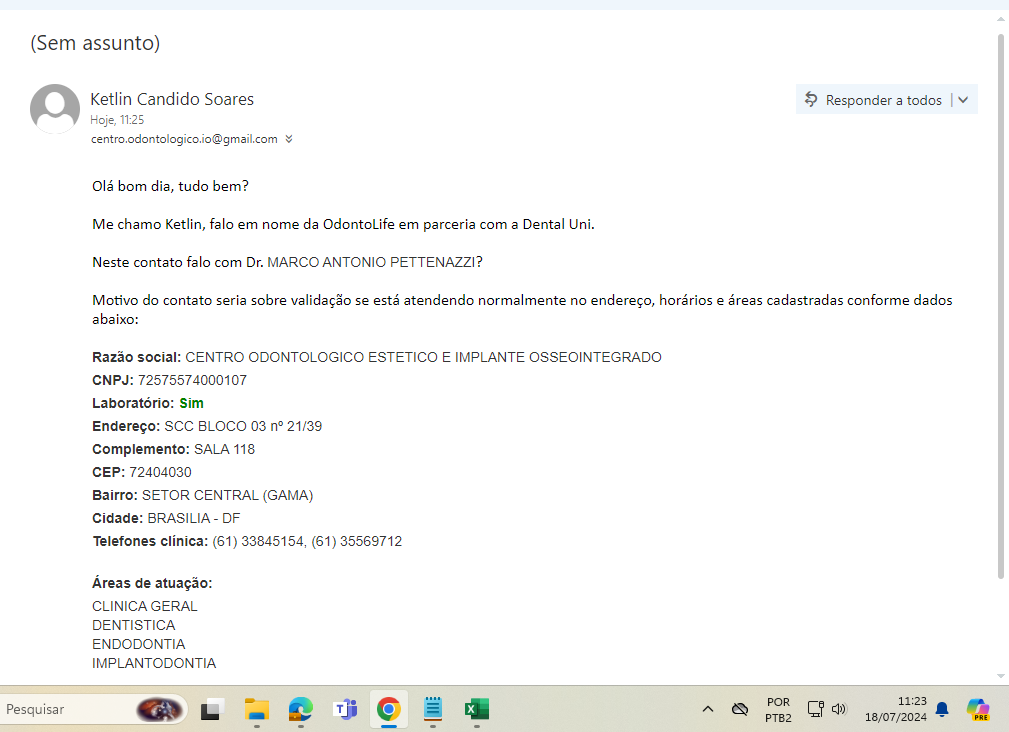The image size is (1009, 732).
Task: Click the CEP value 72404030
Action: click(160, 473)
